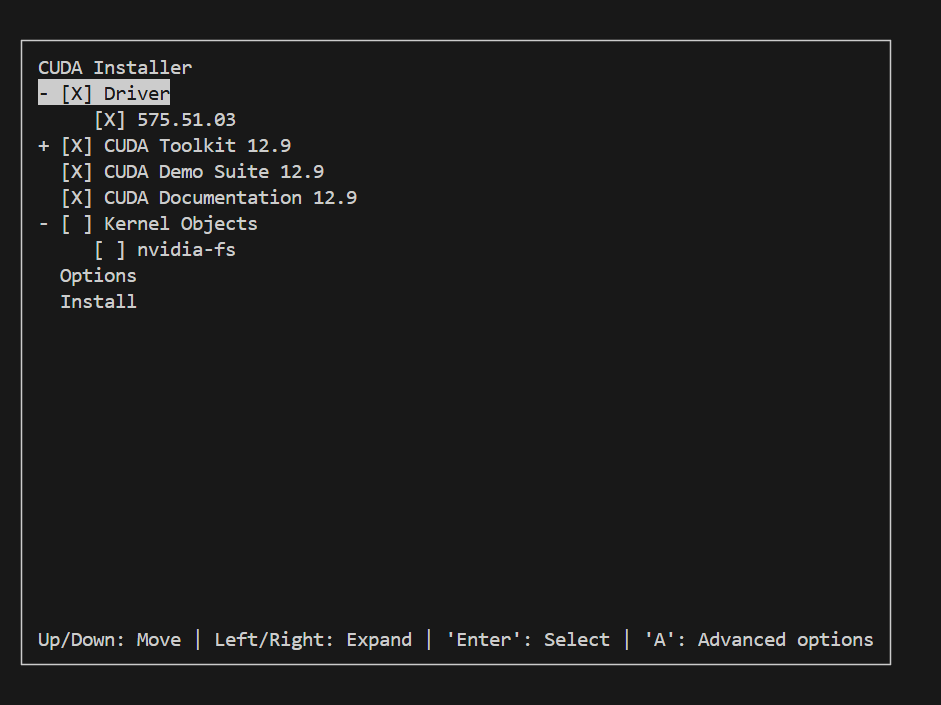Click the nvidia-fs label
The width and height of the screenshot is (941, 705).
click(x=186, y=250)
